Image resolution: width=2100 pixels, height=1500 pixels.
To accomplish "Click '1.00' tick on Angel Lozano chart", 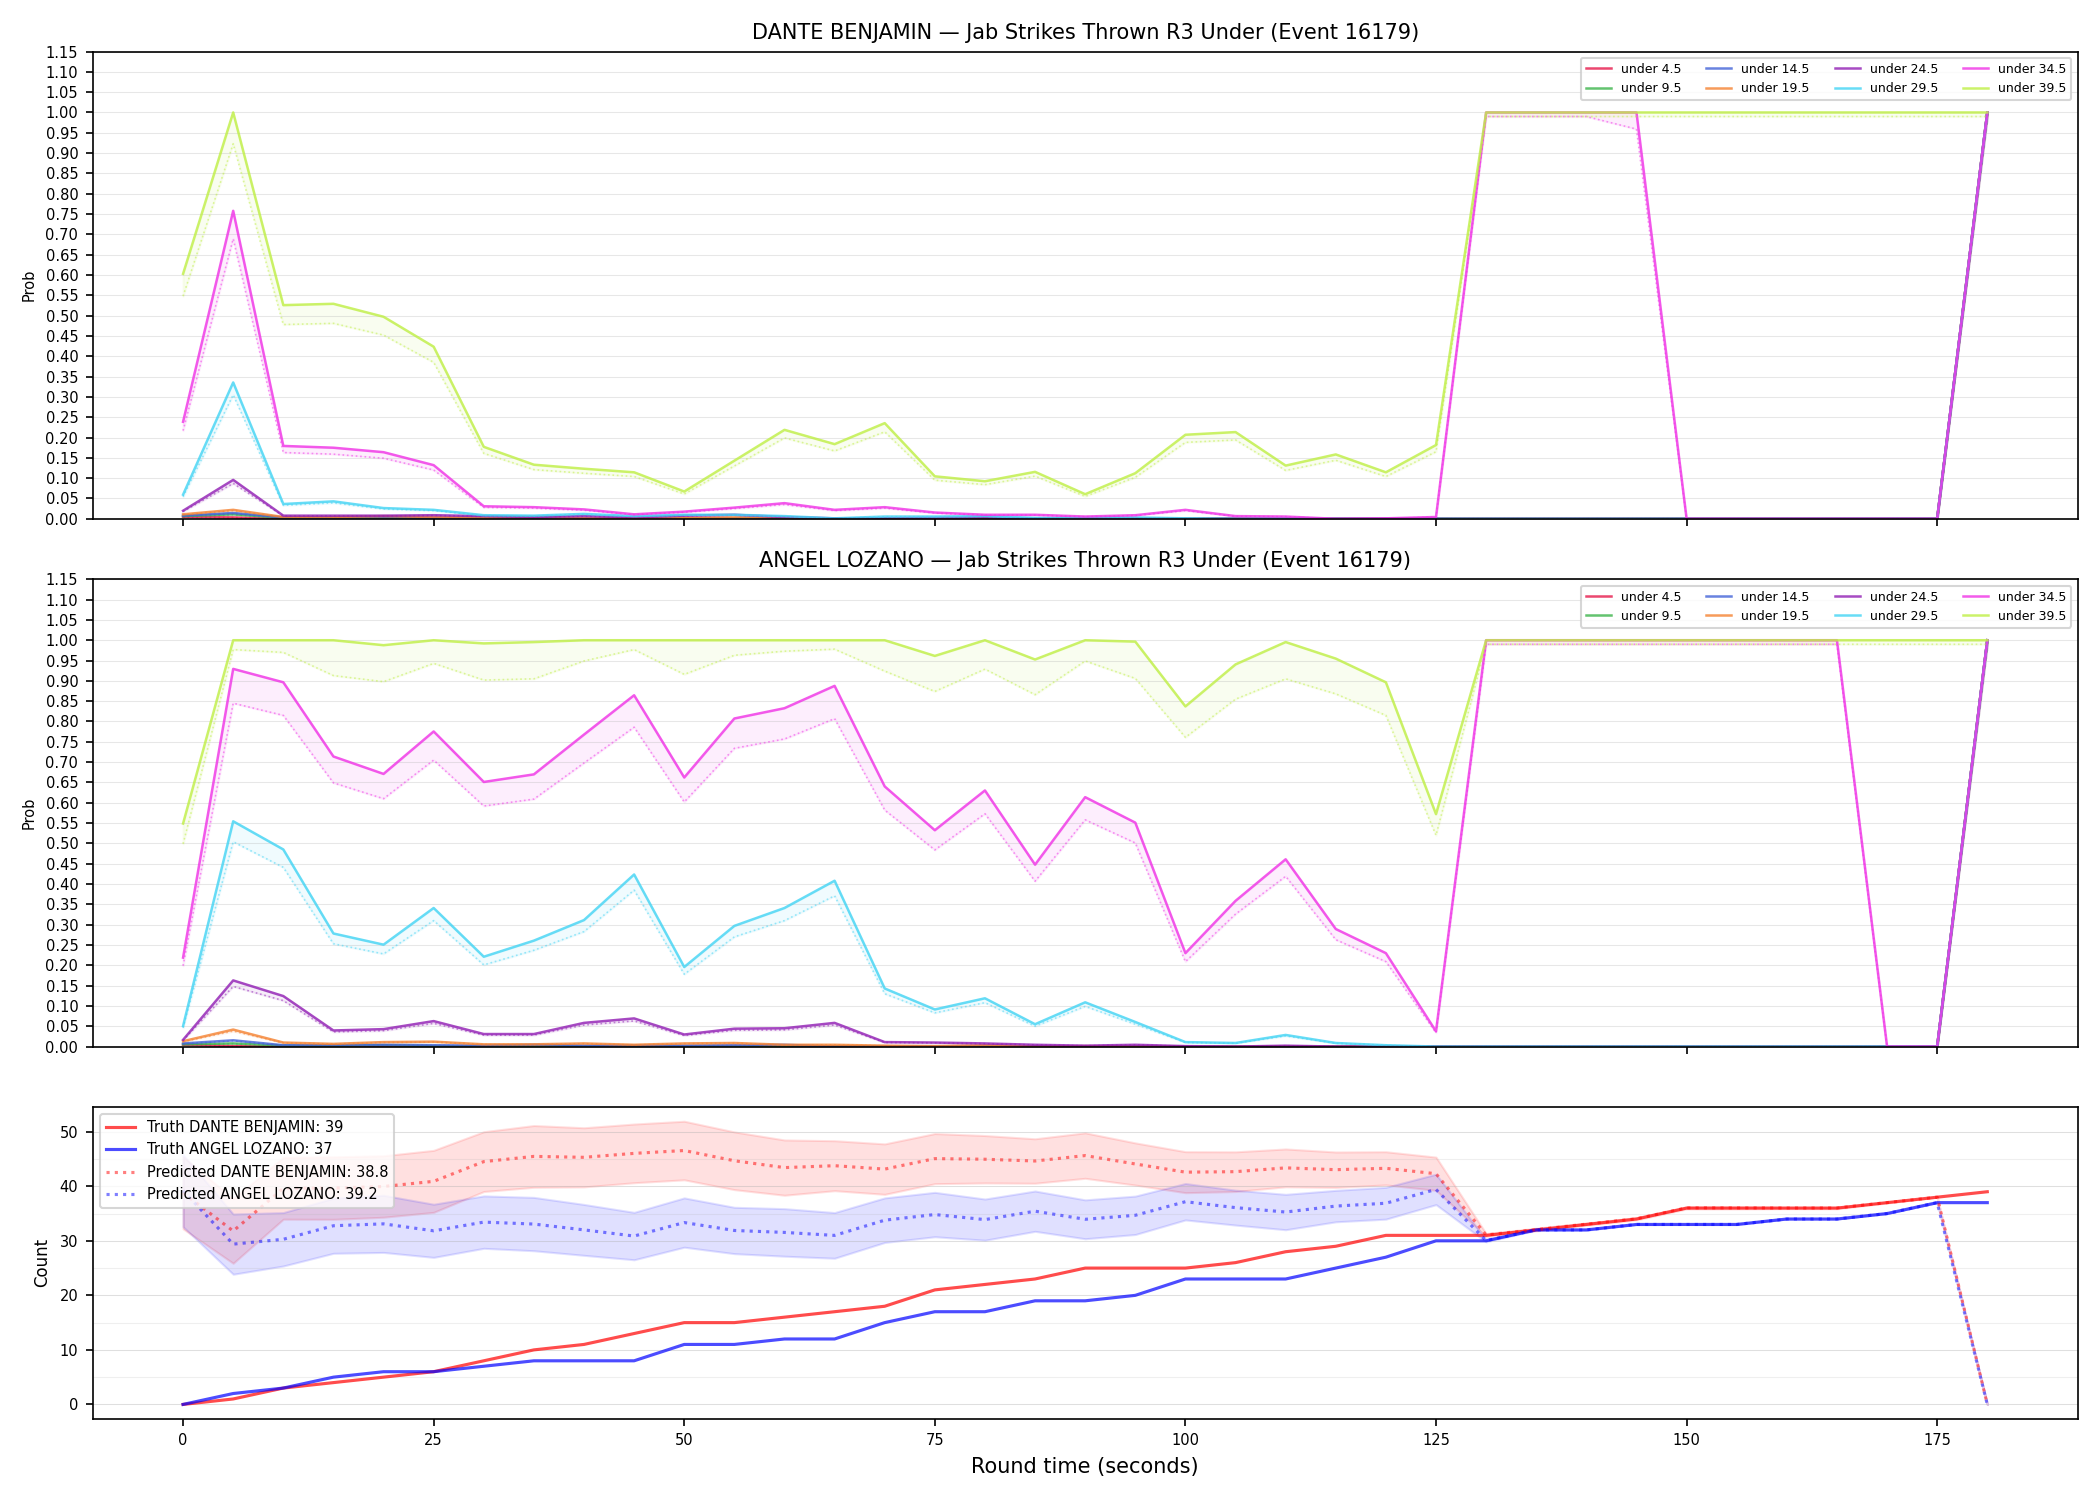I will (61, 641).
